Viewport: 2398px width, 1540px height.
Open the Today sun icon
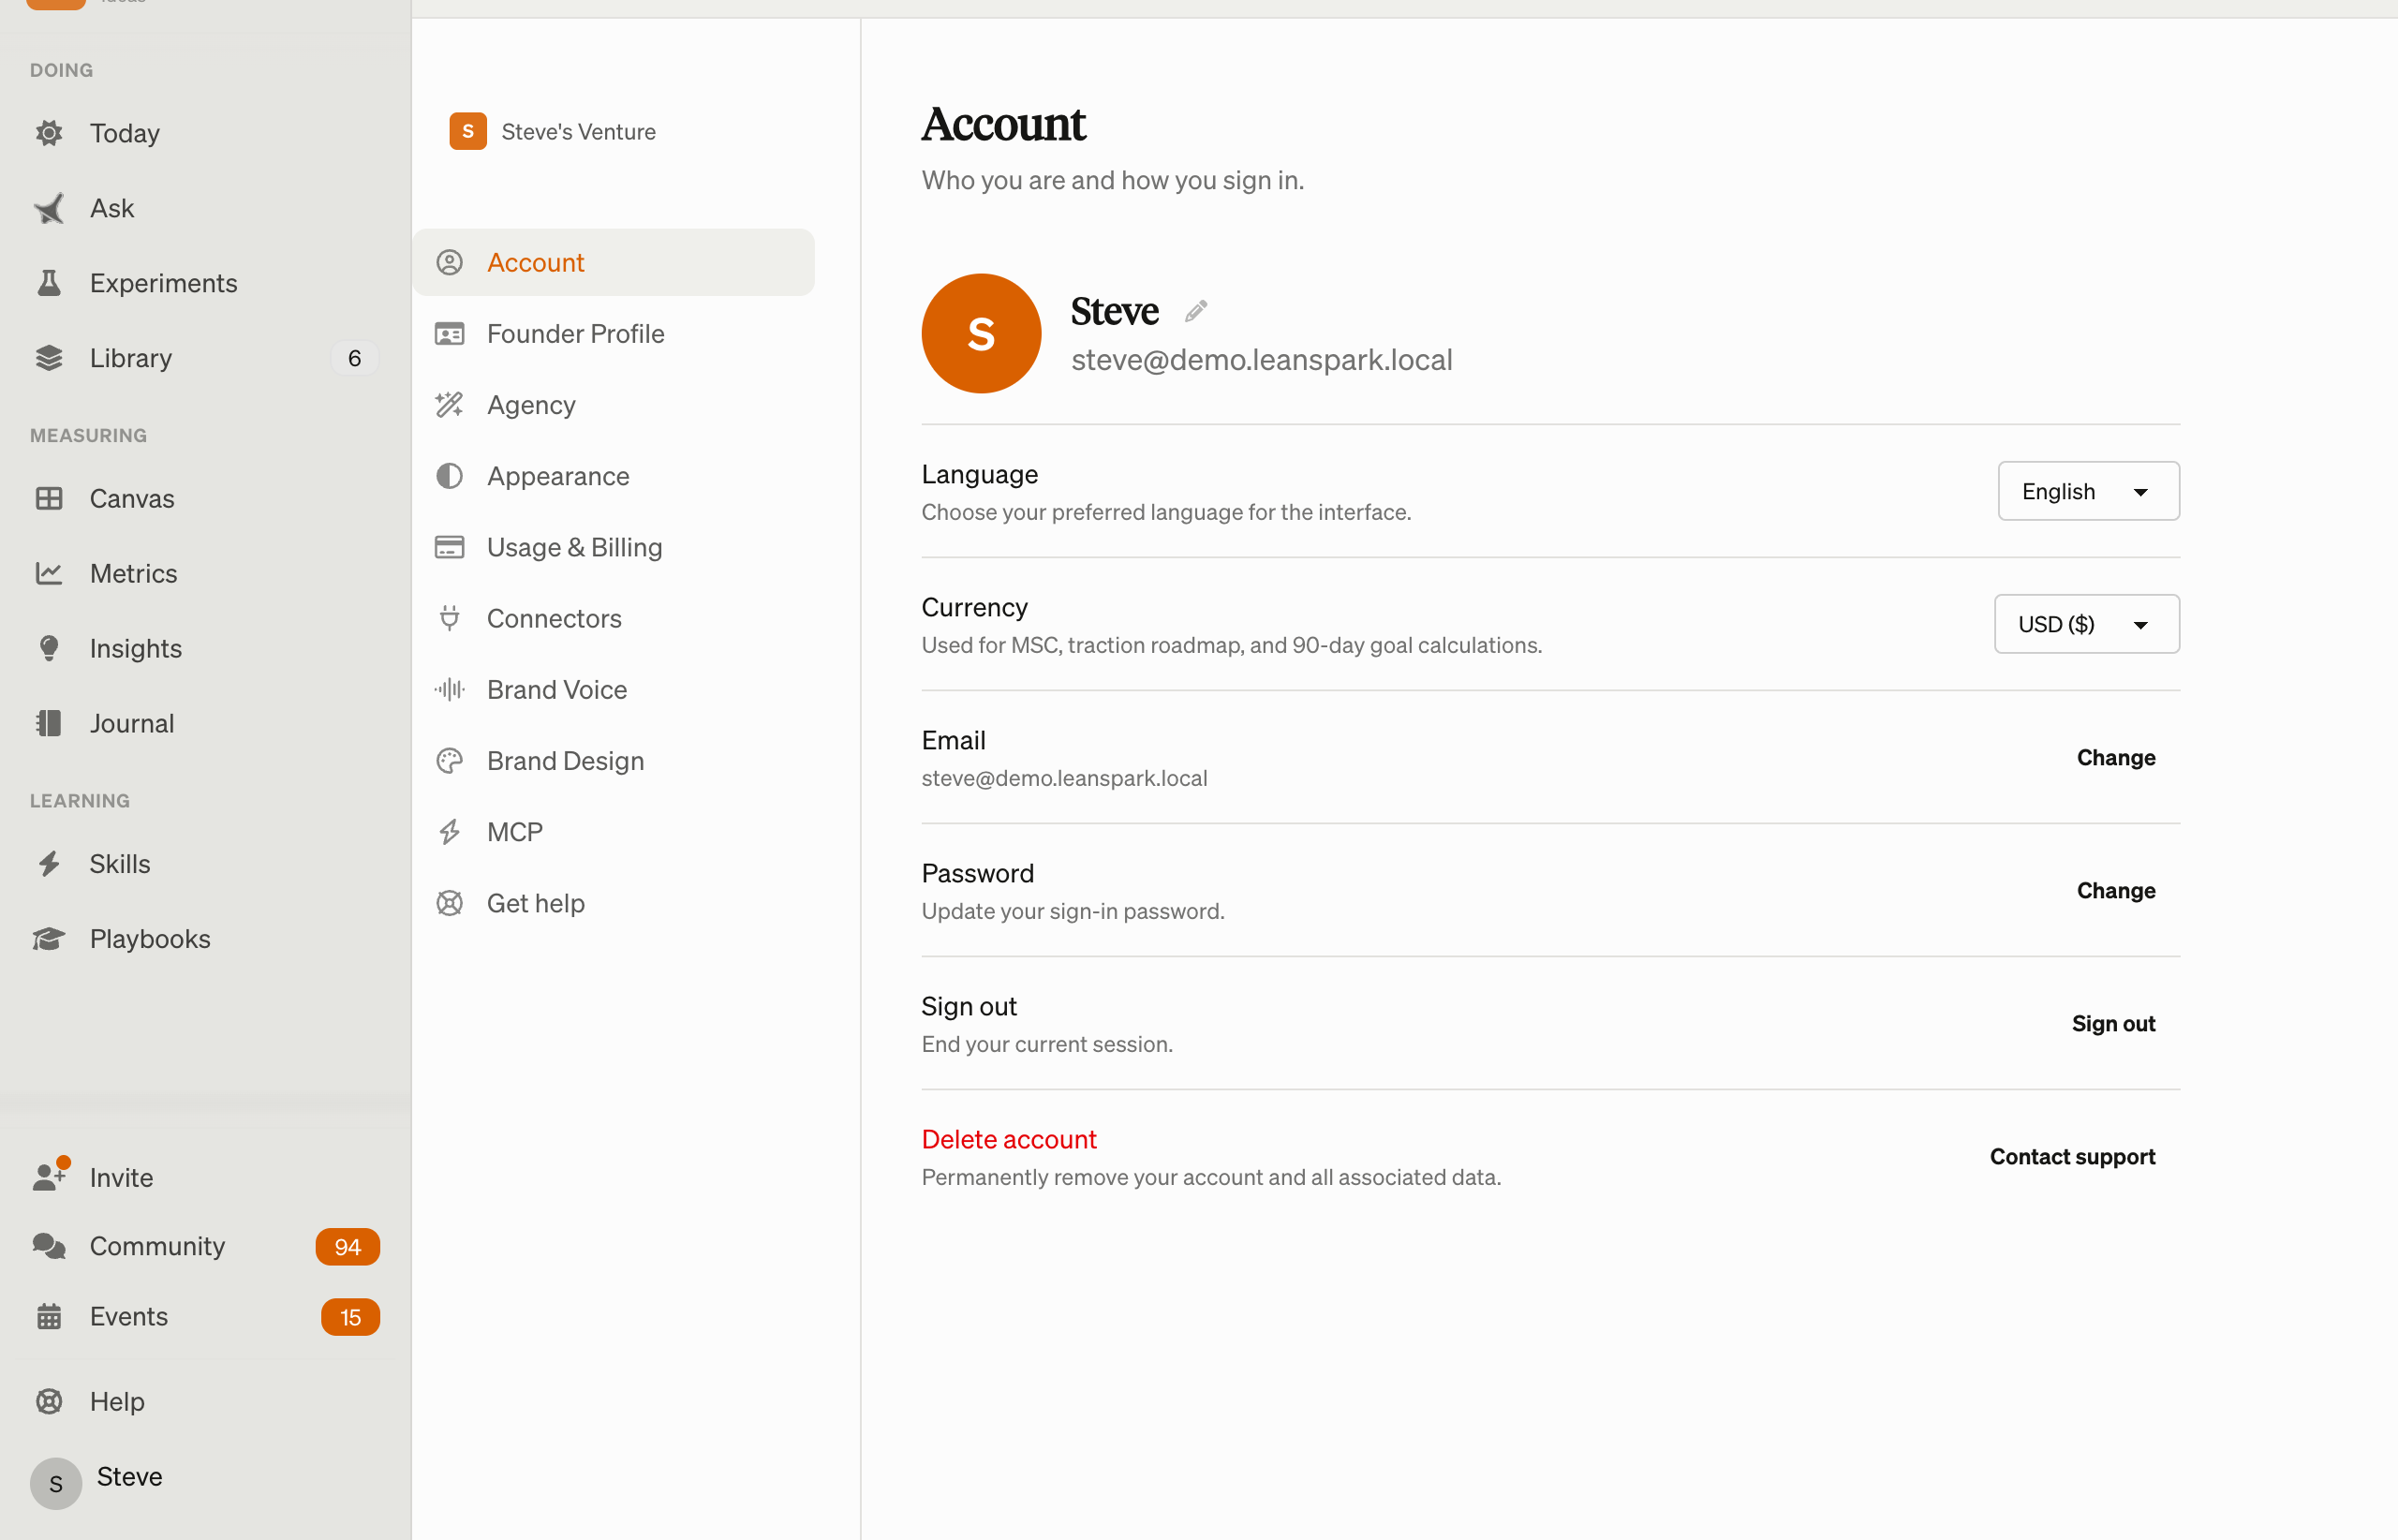pos(49,133)
